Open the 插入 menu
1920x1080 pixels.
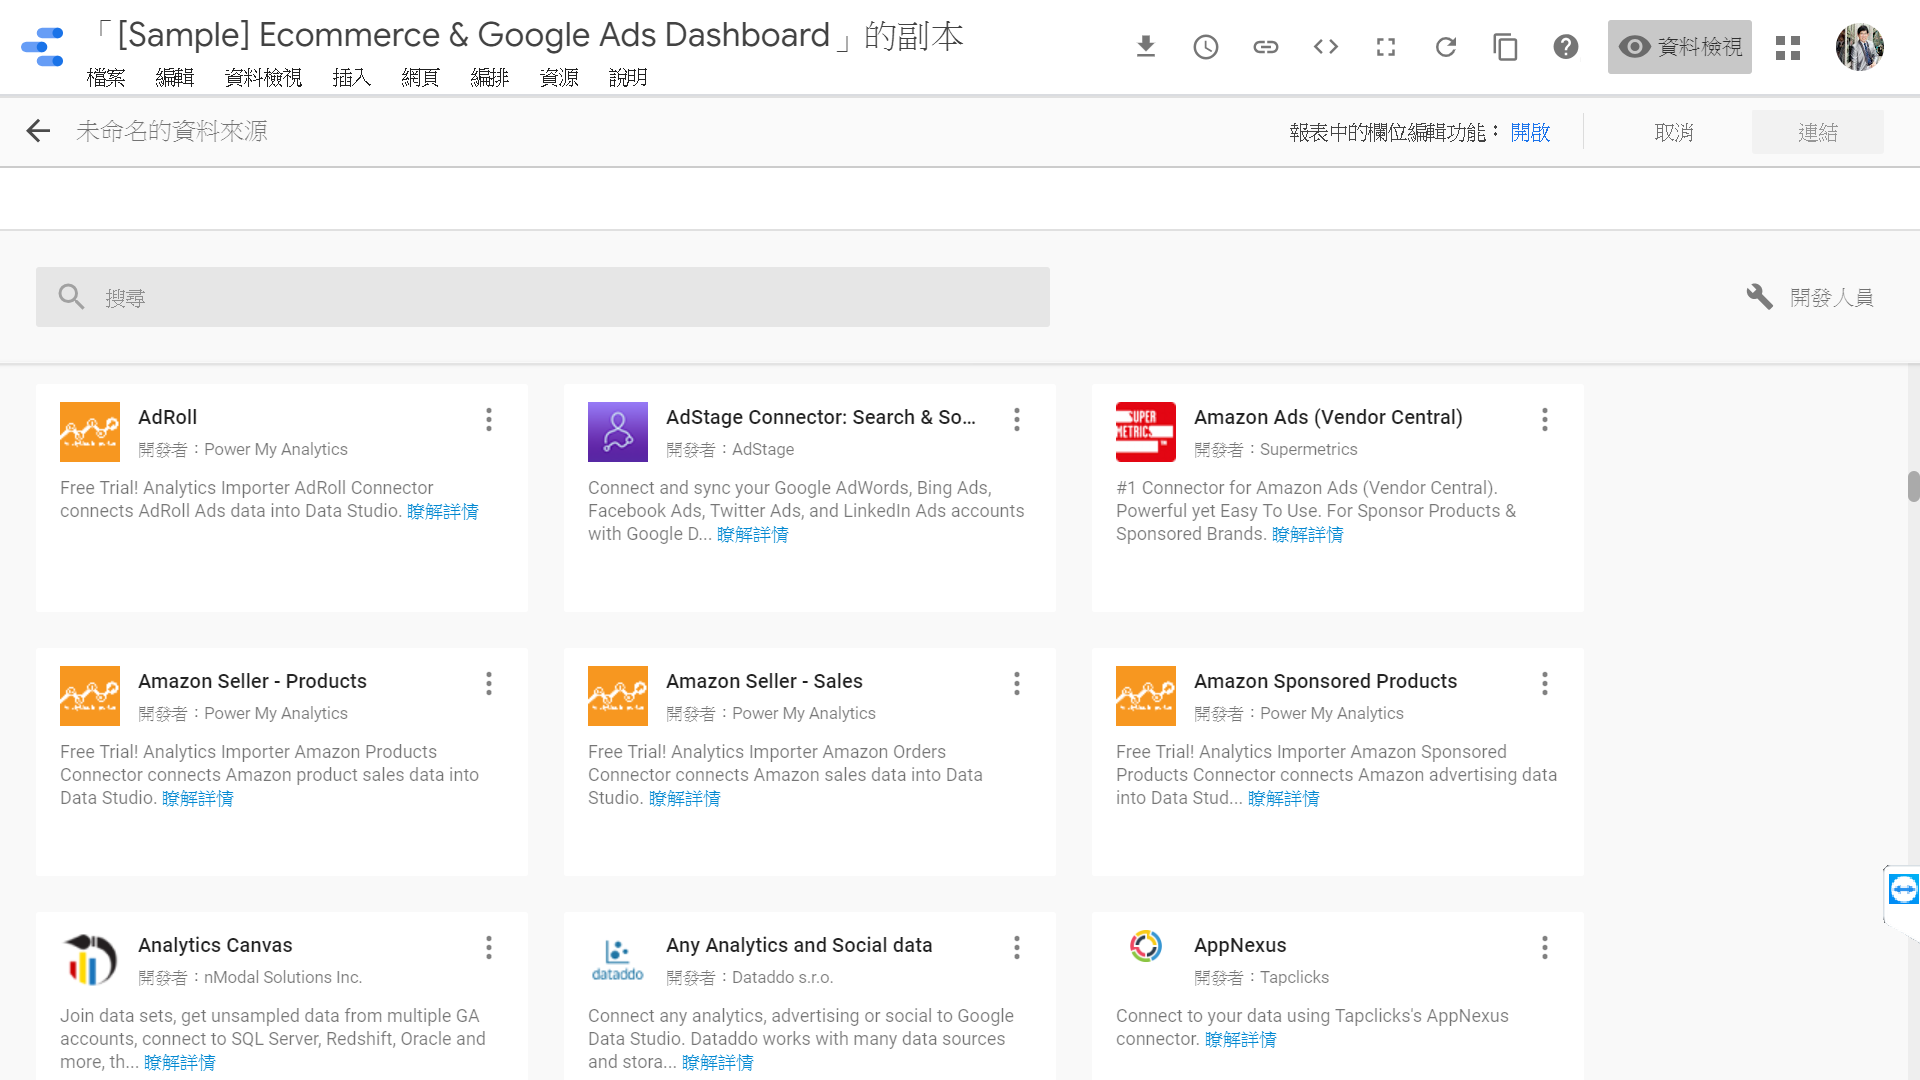[352, 77]
